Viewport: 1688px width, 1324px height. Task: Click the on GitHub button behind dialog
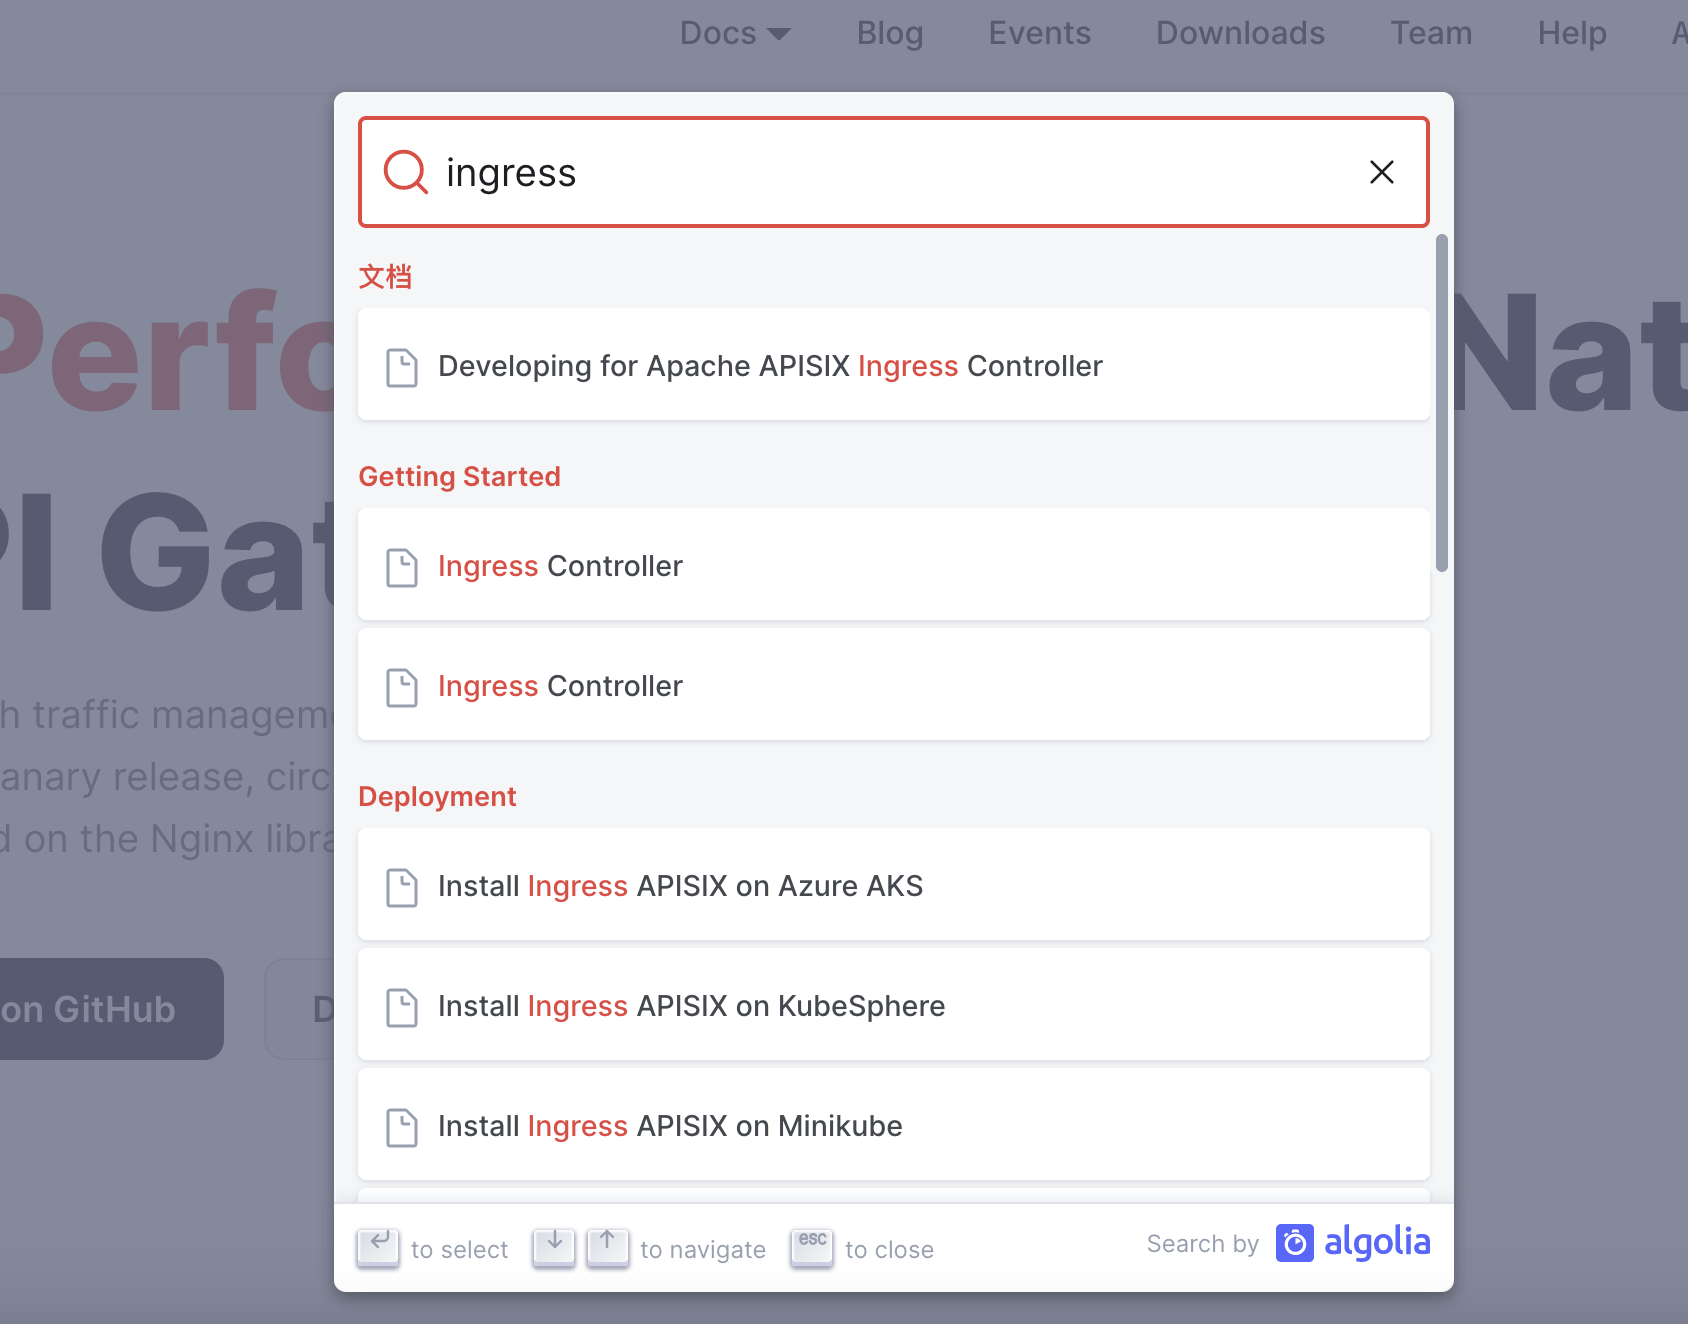pos(111,1009)
